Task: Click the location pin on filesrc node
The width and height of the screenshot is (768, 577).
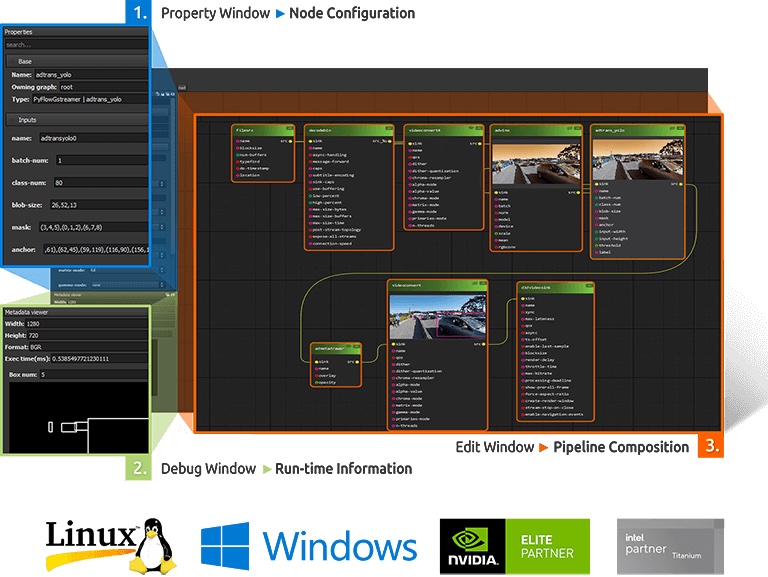Action: [238, 175]
